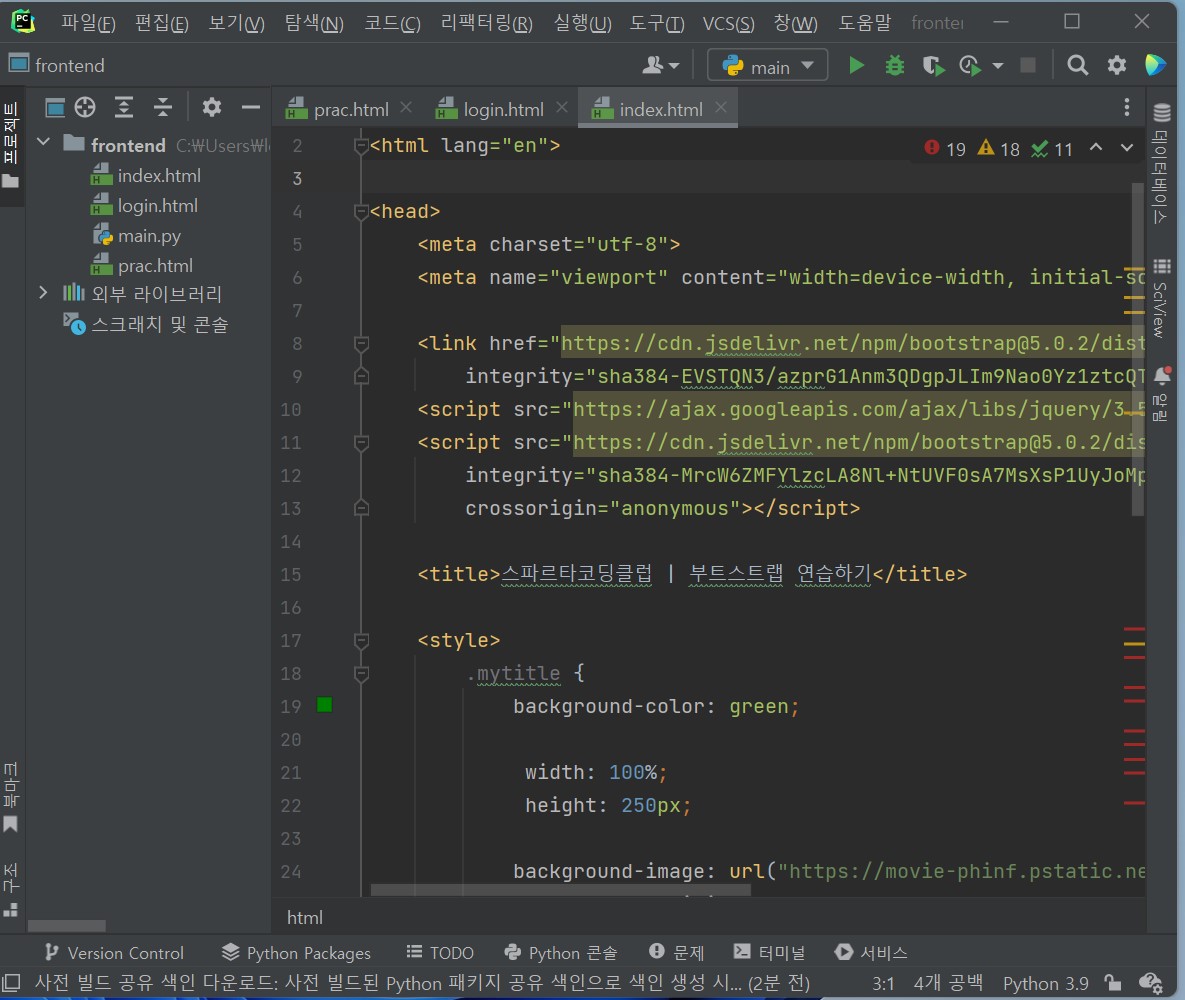Viewport: 1185px width, 1000px height.
Task: Open the Python 콘솔 tool window
Action: pos(561,953)
